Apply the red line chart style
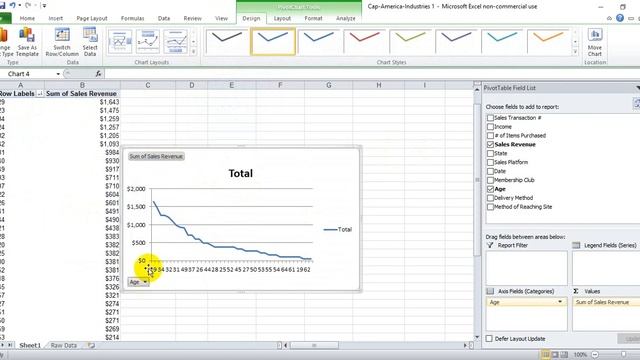This screenshot has width=640, height=360. [364, 41]
